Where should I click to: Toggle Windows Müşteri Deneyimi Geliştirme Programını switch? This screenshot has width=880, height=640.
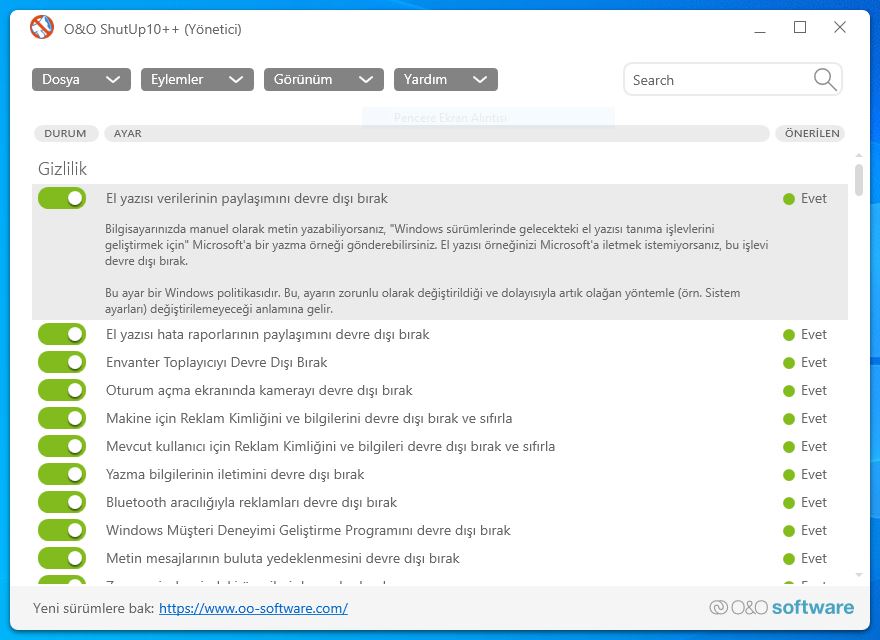(x=62, y=531)
